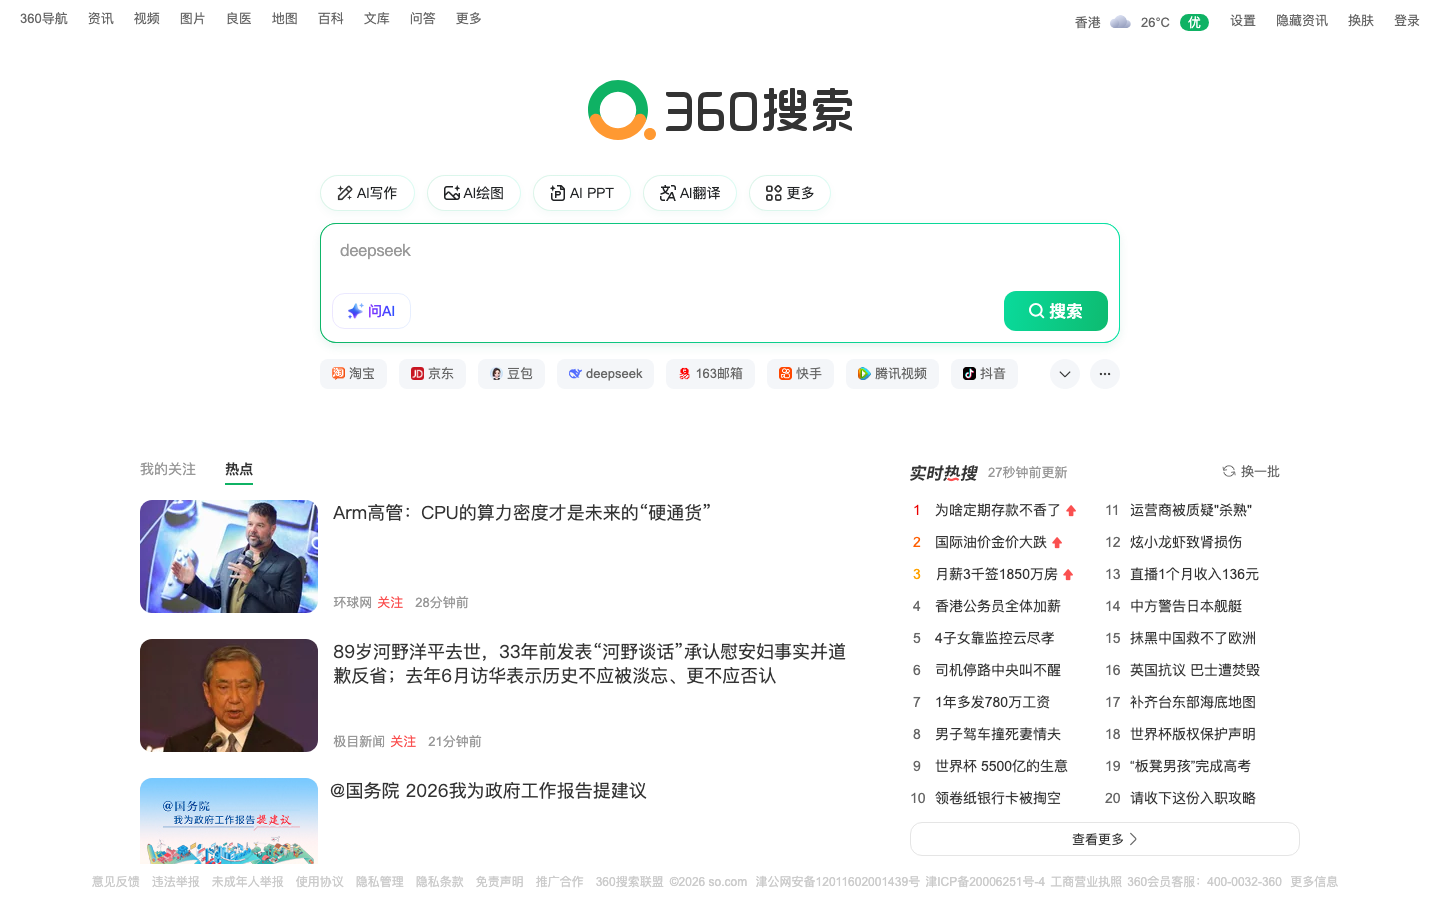The height and width of the screenshot is (900, 1440).
Task: Open the deepseek shortcut chip
Action: (x=605, y=373)
